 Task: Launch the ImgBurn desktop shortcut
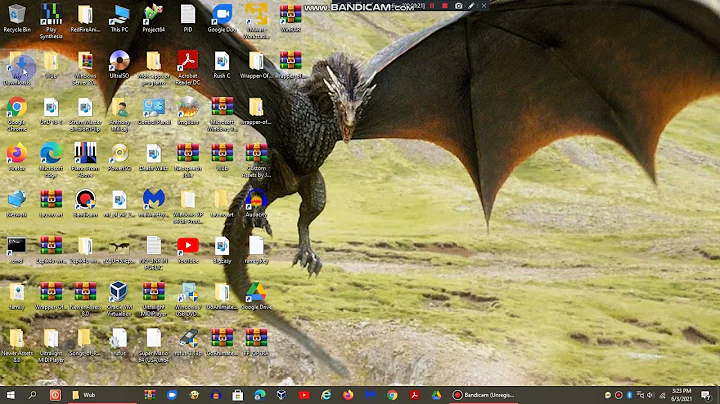[188, 111]
